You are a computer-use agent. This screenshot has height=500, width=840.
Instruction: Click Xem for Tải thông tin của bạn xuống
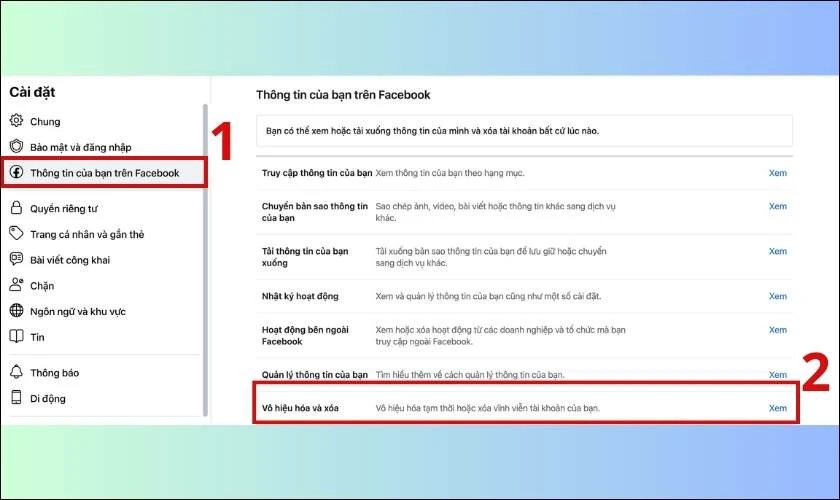tap(778, 251)
